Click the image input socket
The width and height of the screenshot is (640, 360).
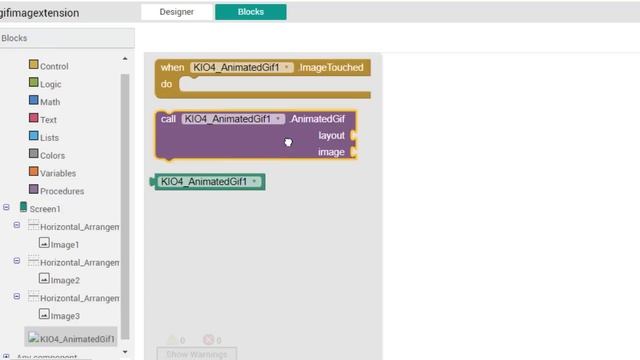354,152
